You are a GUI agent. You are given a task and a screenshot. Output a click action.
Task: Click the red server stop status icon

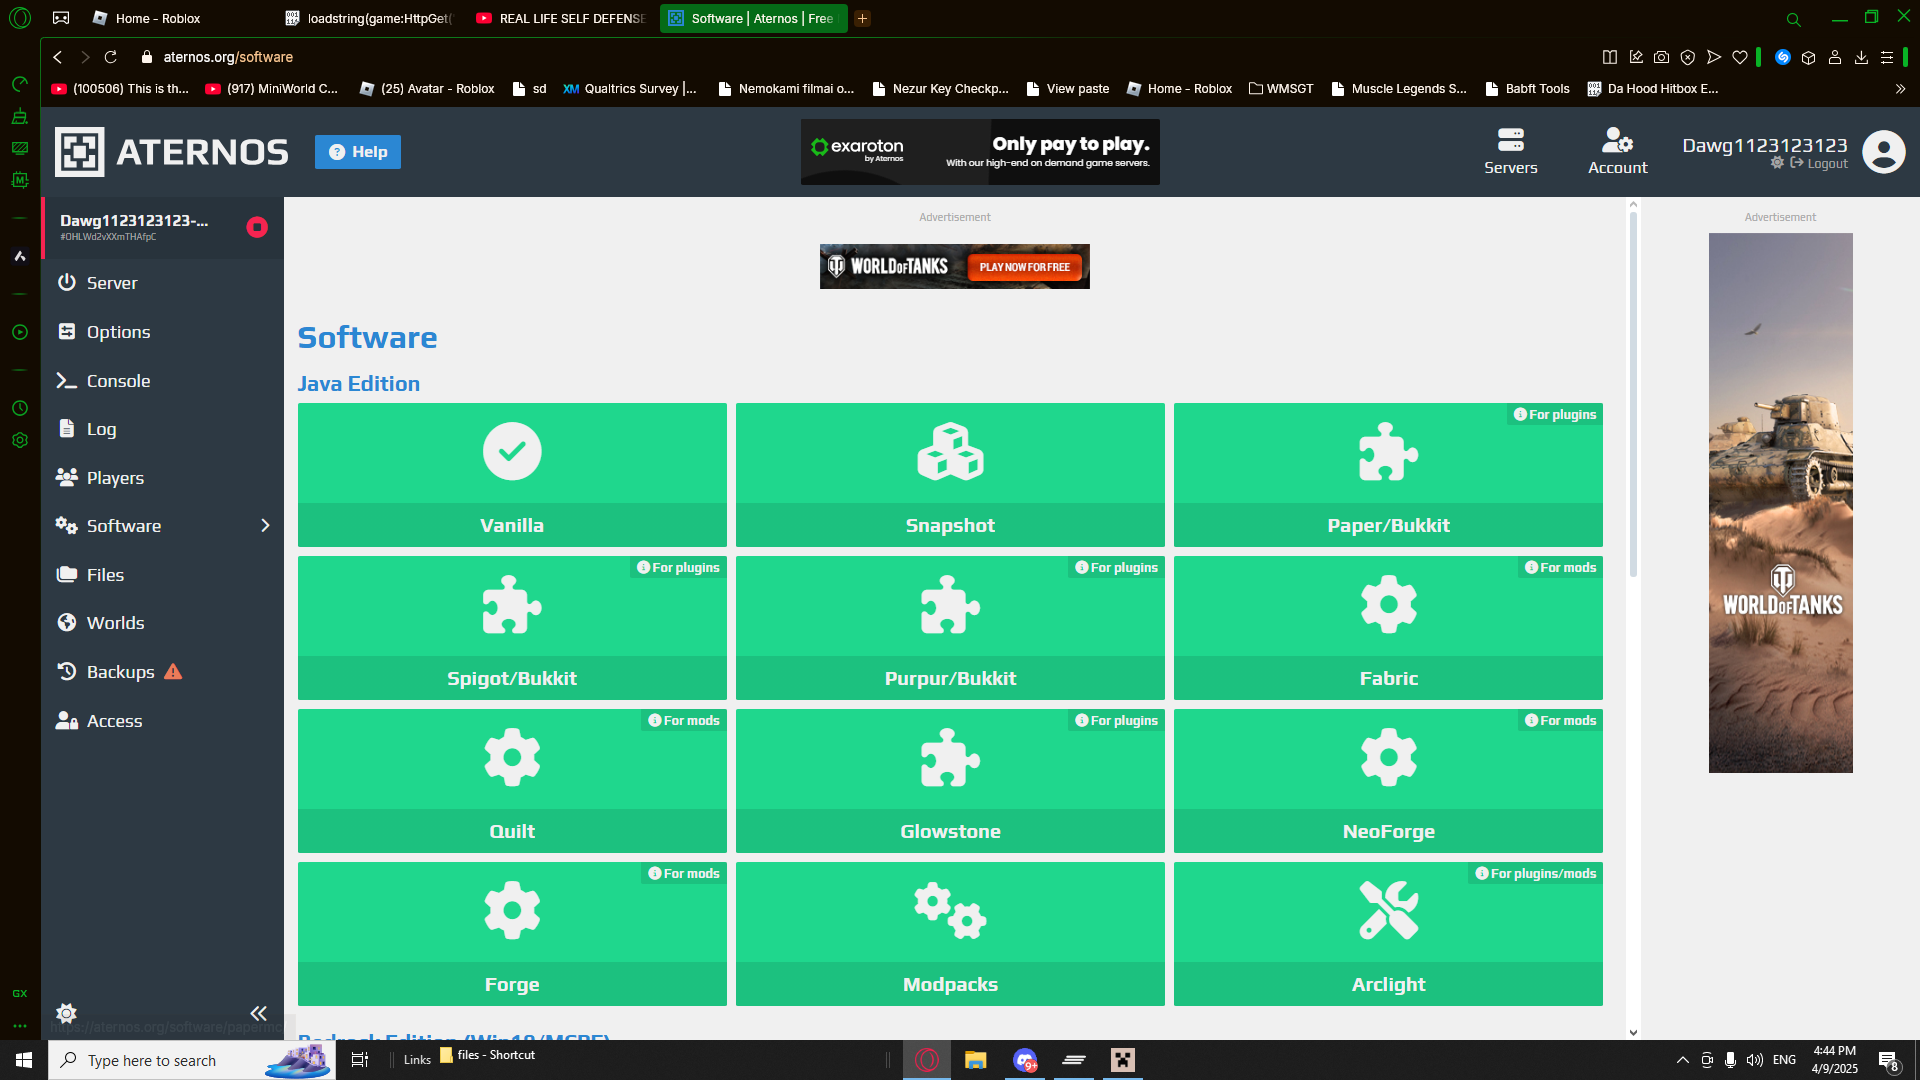point(257,227)
